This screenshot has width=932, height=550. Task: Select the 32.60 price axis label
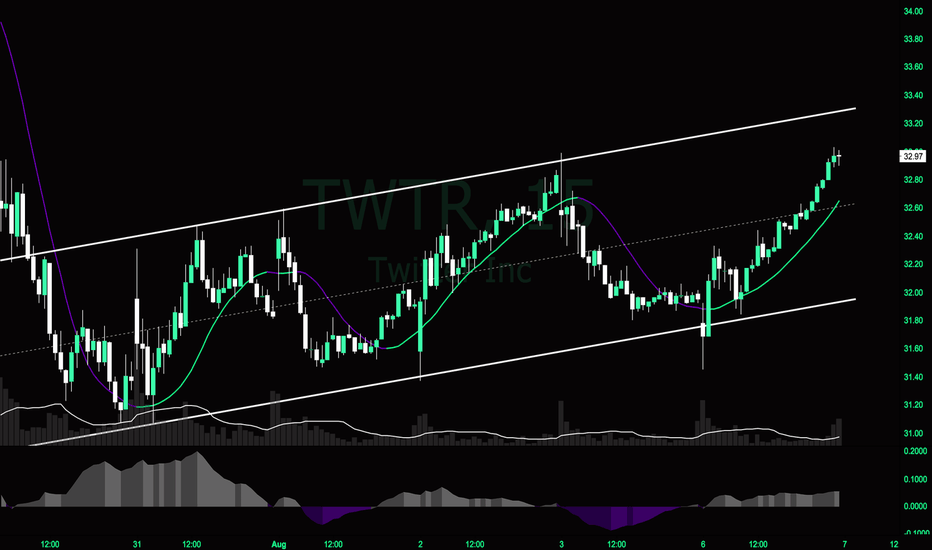[x=913, y=208]
